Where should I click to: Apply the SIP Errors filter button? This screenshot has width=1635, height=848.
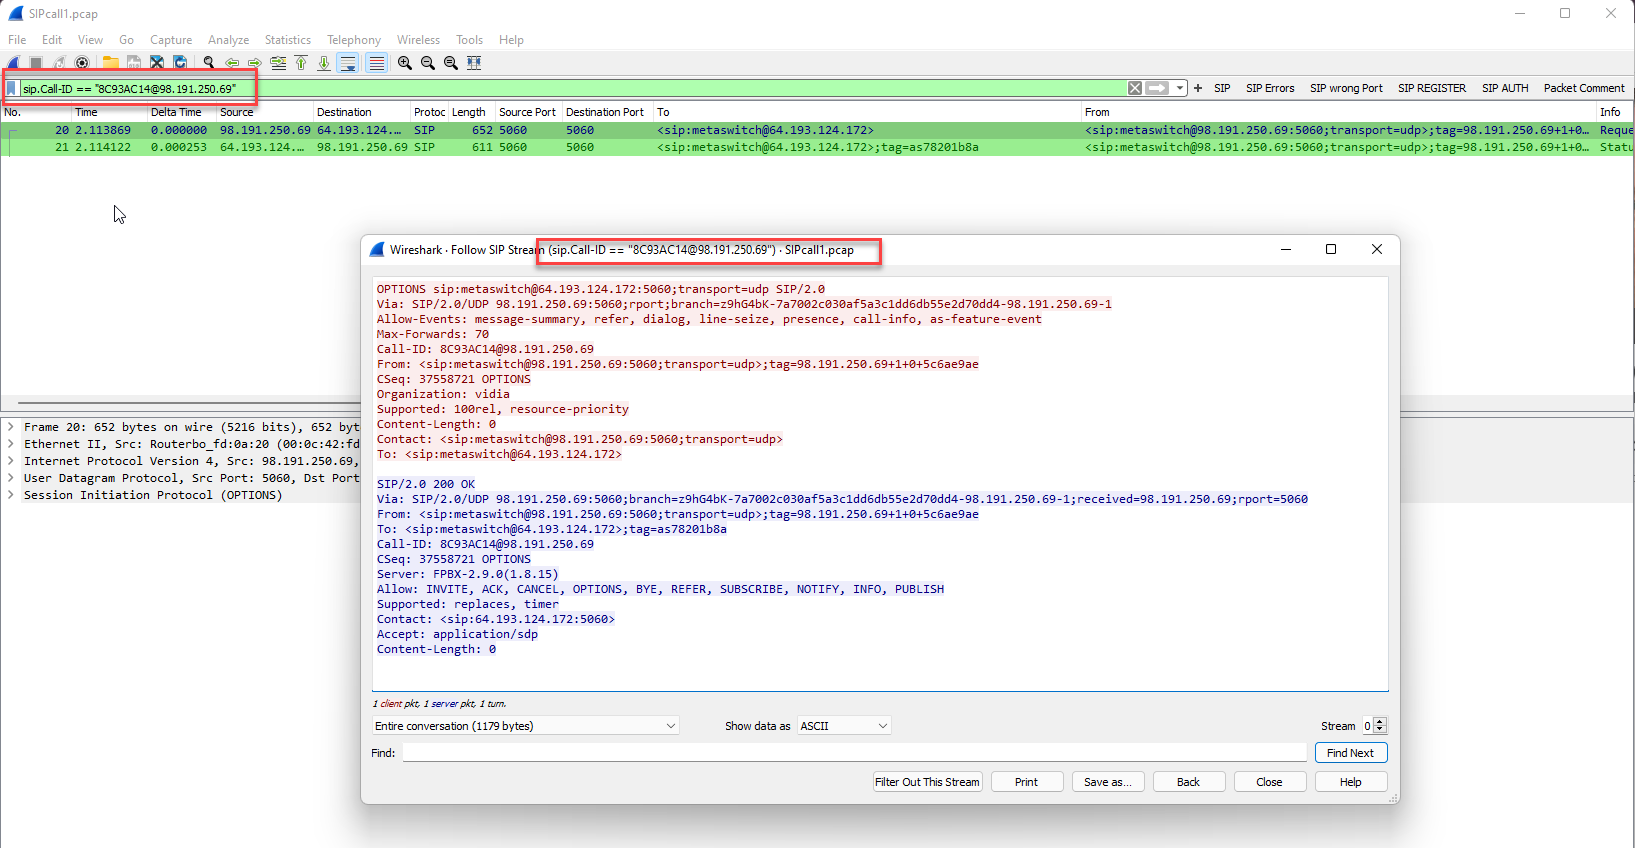(x=1269, y=88)
